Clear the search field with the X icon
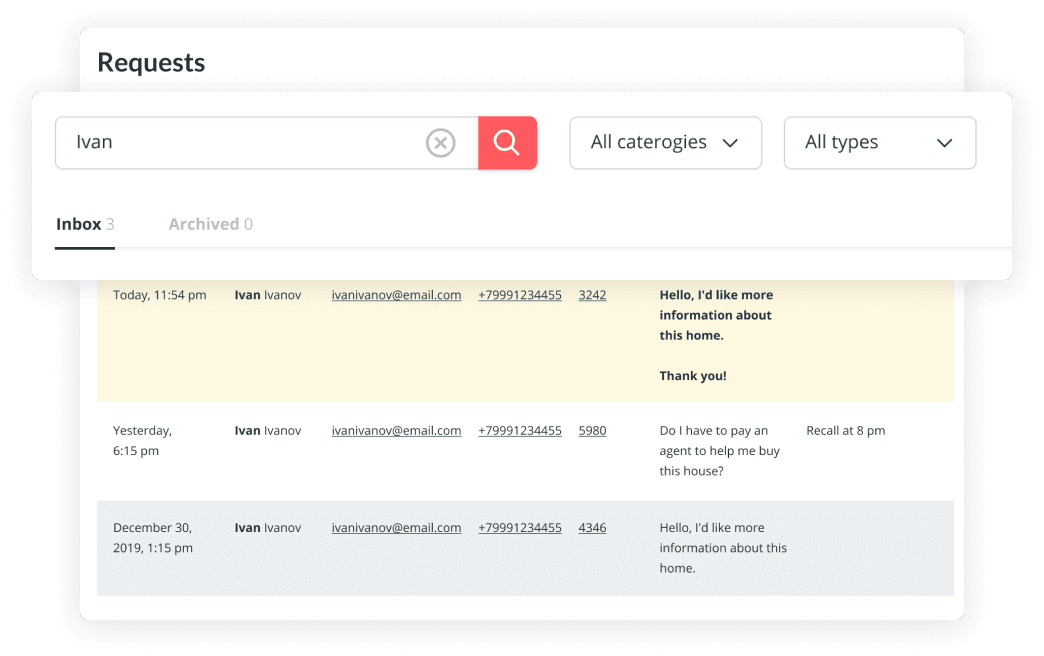This screenshot has width=1044, height=656. (x=440, y=143)
